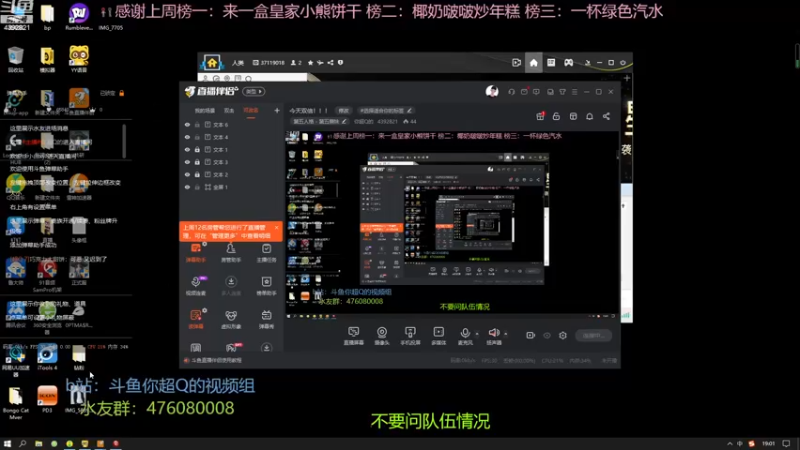
Task: Edit the 第五人格 category selector
Action: point(319,121)
